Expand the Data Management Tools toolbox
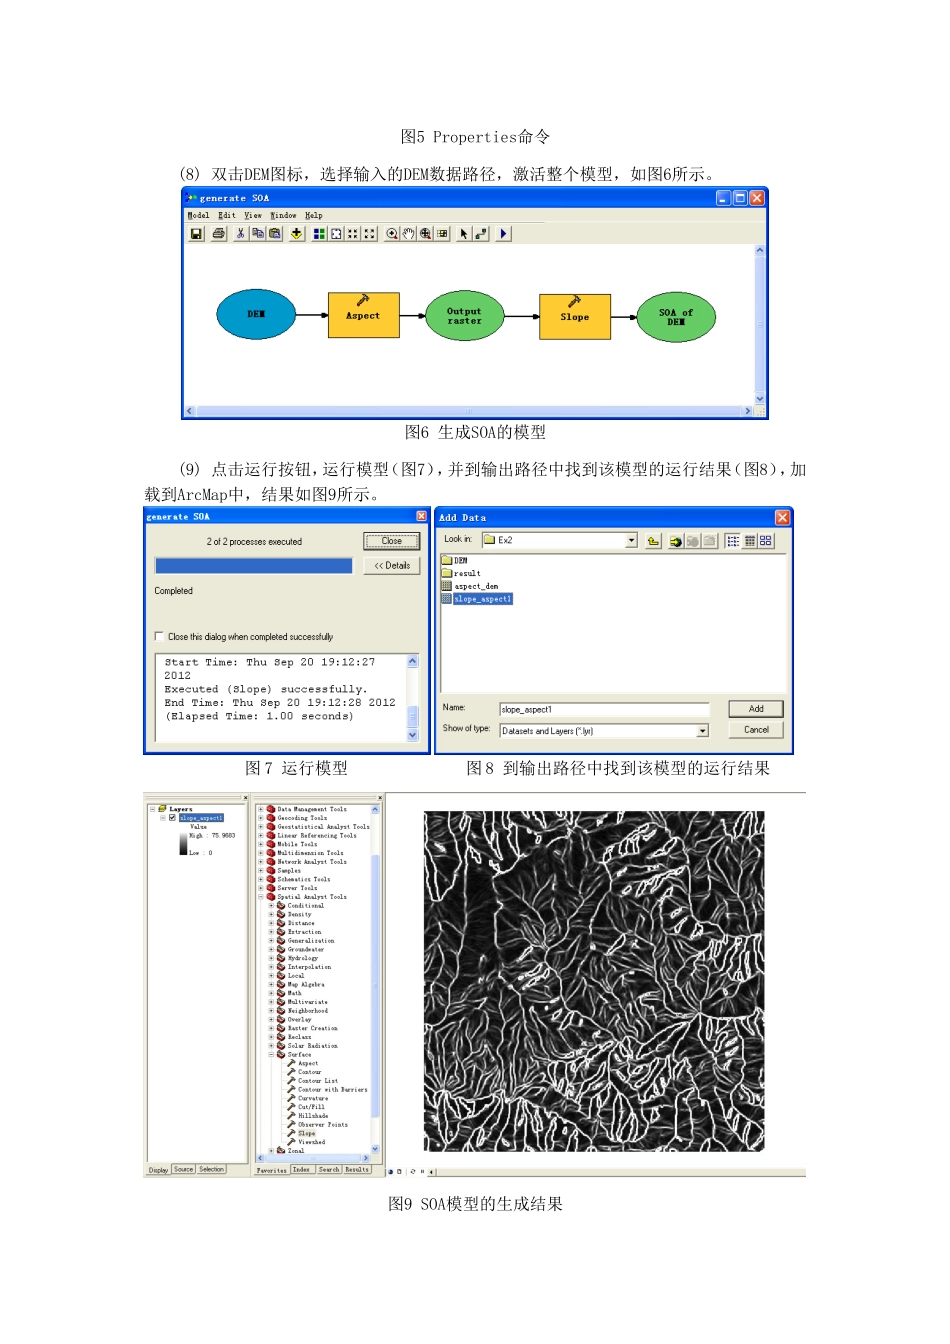This screenshot has width=950, height=1344. [x=261, y=809]
